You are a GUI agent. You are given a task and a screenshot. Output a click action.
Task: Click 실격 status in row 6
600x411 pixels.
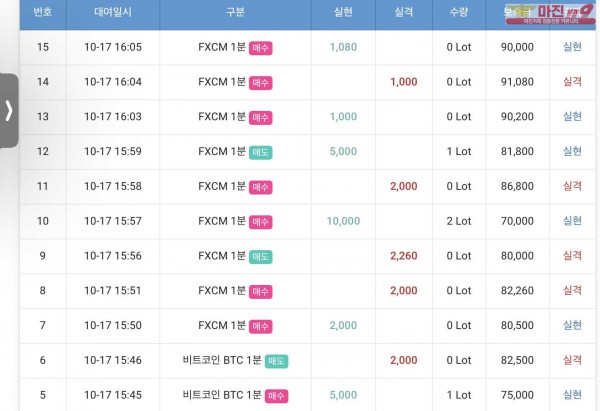572,360
